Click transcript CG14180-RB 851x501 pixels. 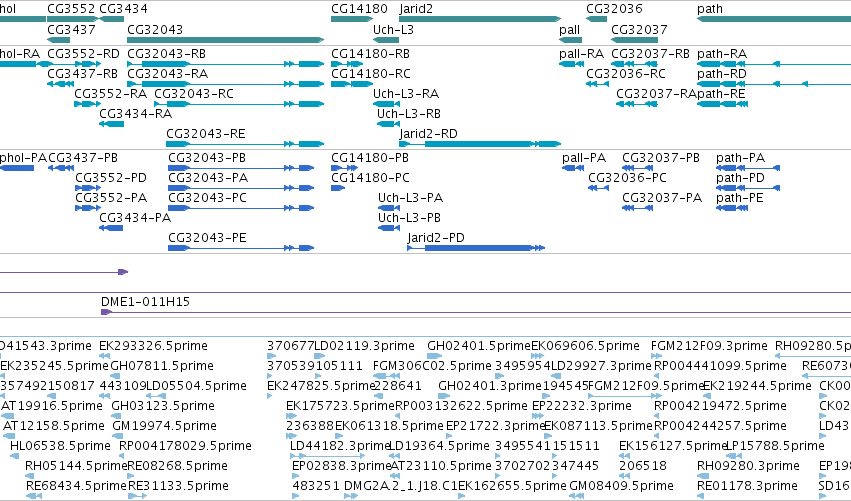pos(371,54)
